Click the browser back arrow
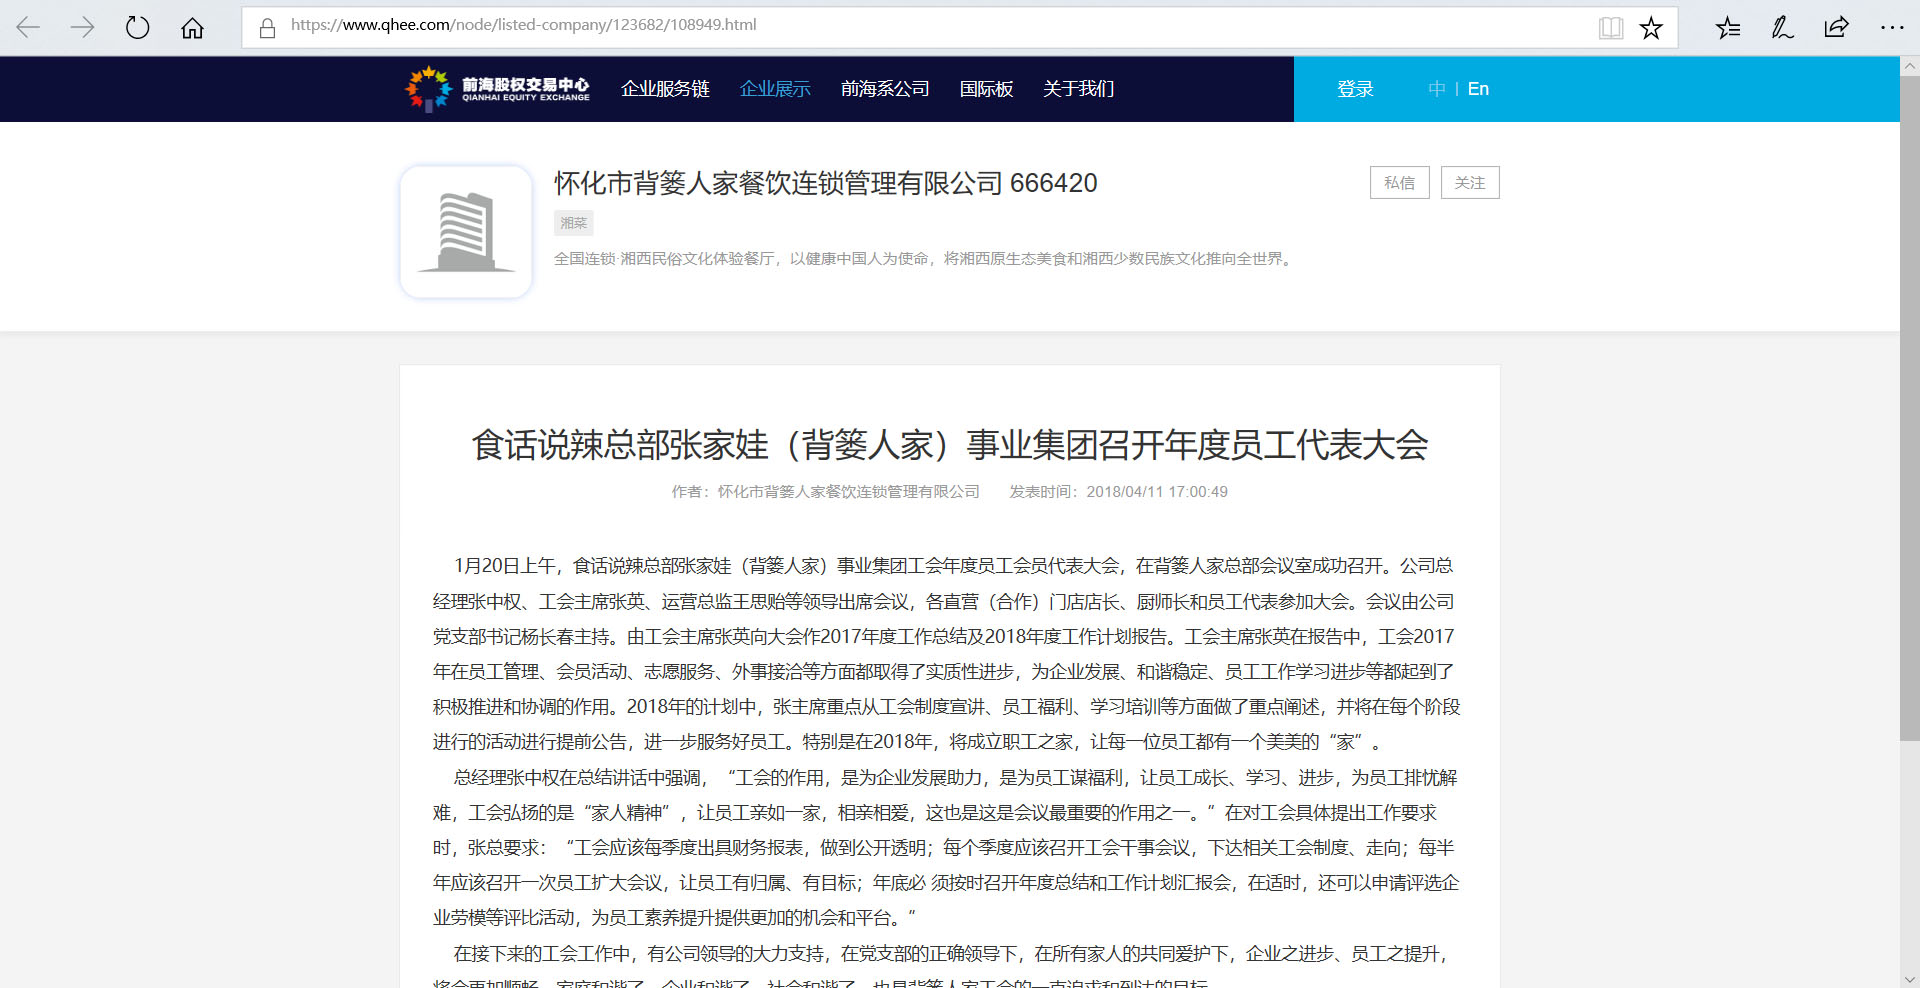This screenshot has height=988, width=1920. (28, 27)
